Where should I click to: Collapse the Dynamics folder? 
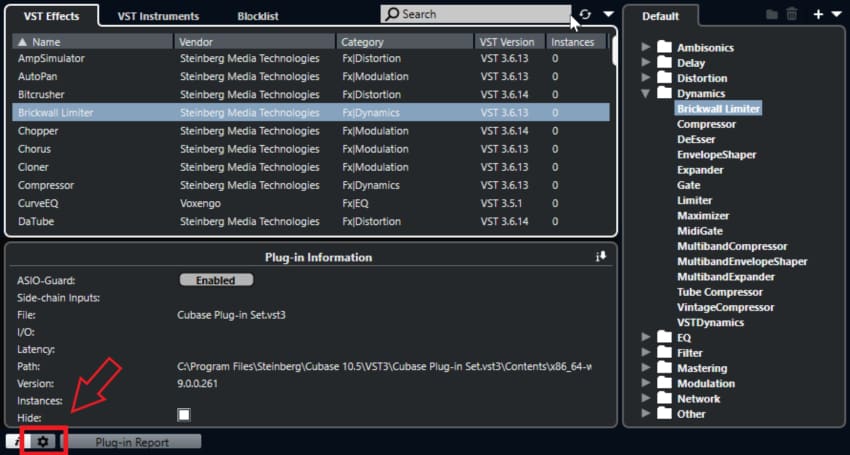click(x=646, y=93)
